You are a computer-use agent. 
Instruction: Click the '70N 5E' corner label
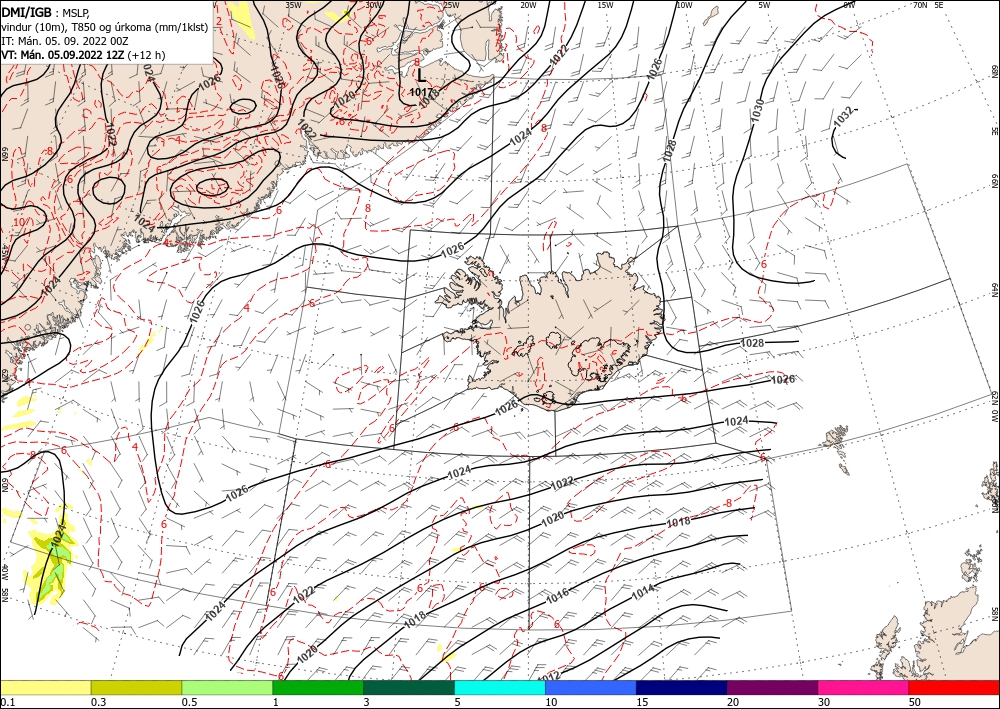pyautogui.click(x=928, y=5)
